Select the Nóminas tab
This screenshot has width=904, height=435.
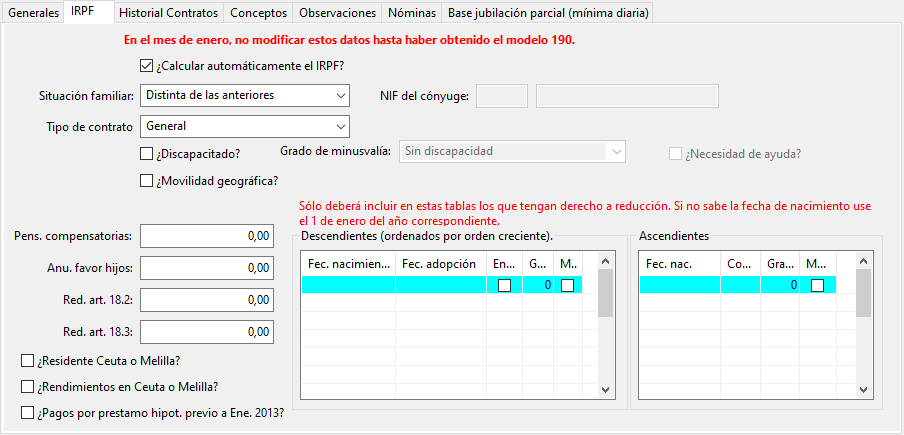click(412, 13)
